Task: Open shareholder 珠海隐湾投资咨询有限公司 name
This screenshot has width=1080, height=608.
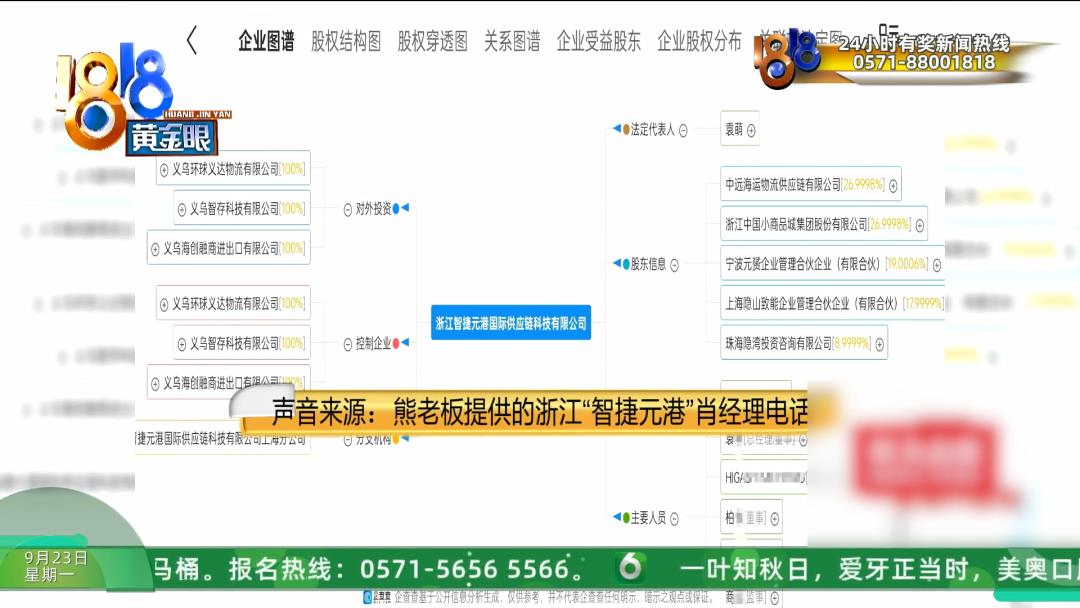Action: (778, 343)
